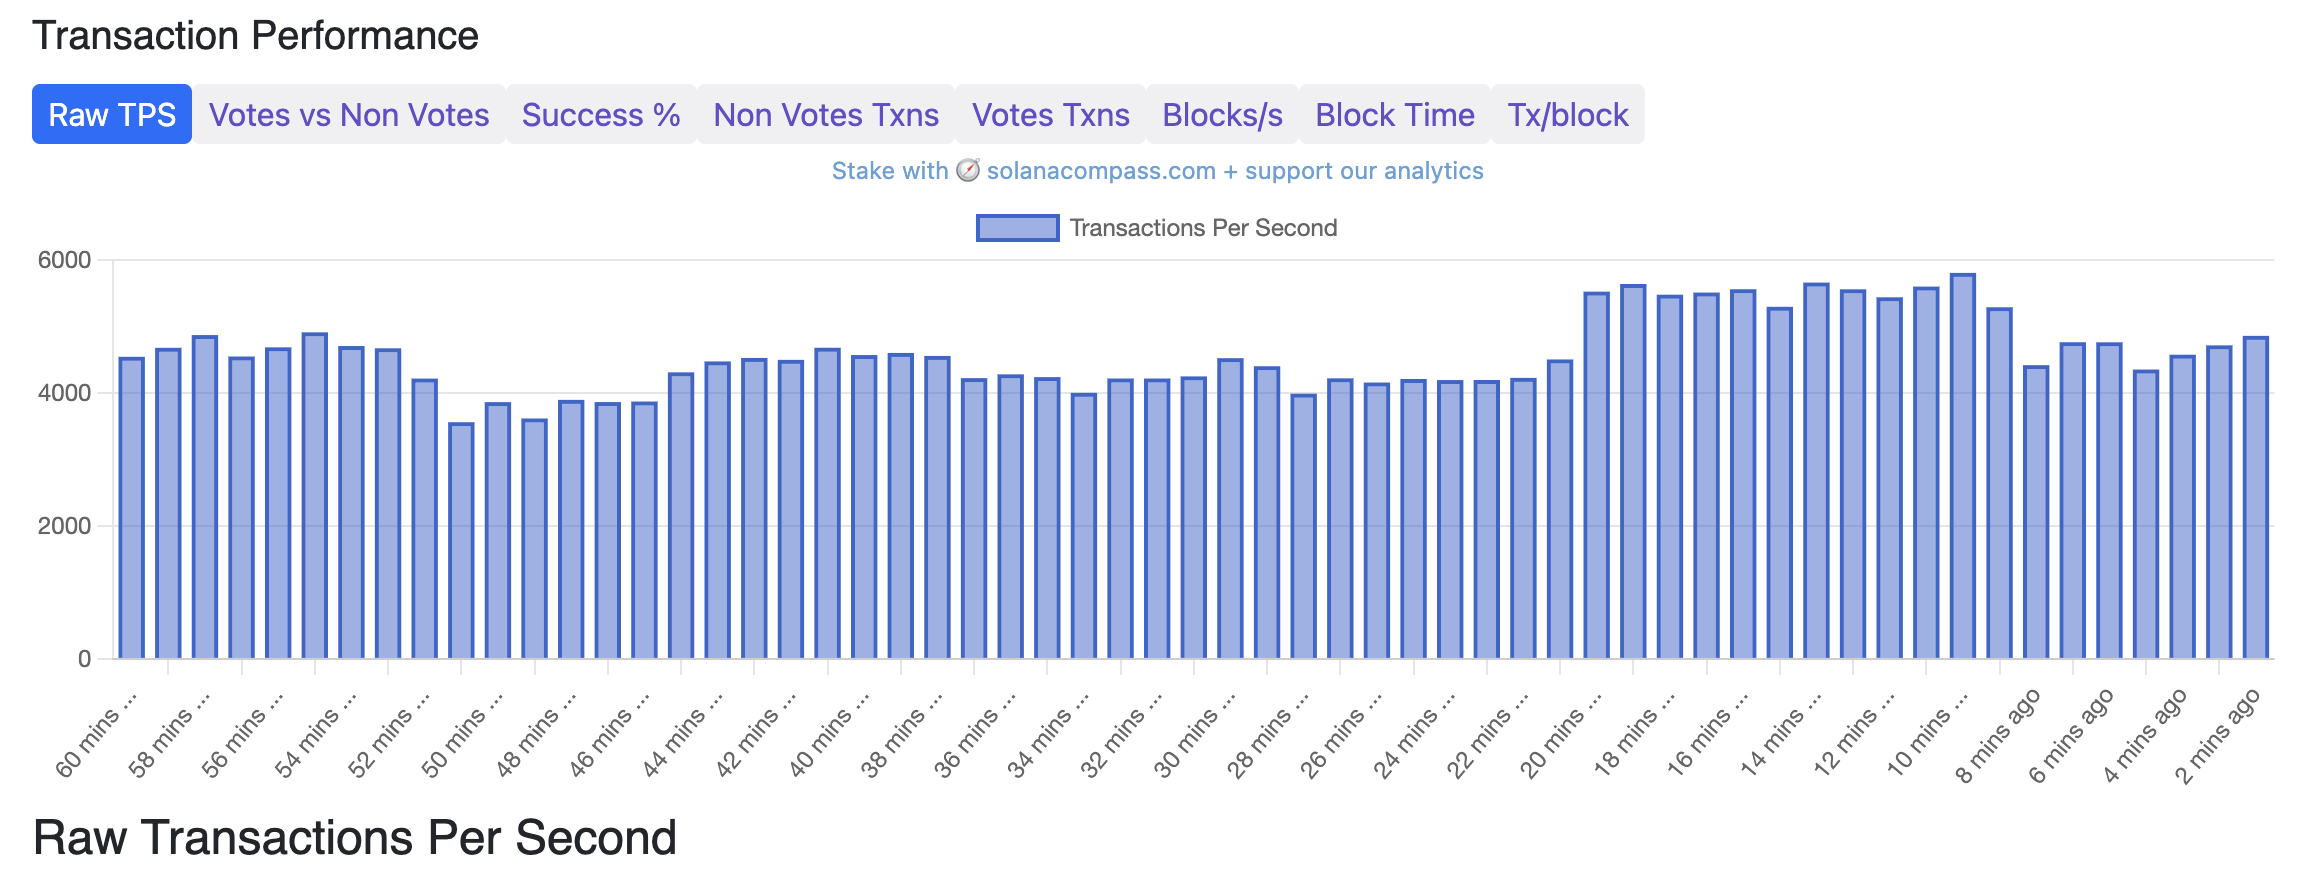Click the active Raw TPS tab
Screen dimensions: 2304x884
pyautogui.click(x=111, y=114)
